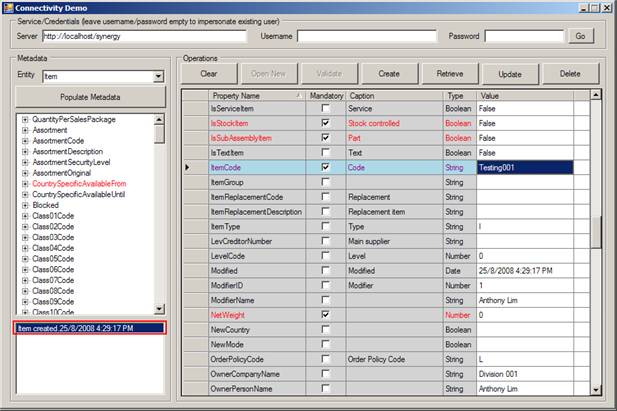Click the Testing001 value cell
Image resolution: width=617 pixels, height=411 pixels.
(x=525, y=167)
